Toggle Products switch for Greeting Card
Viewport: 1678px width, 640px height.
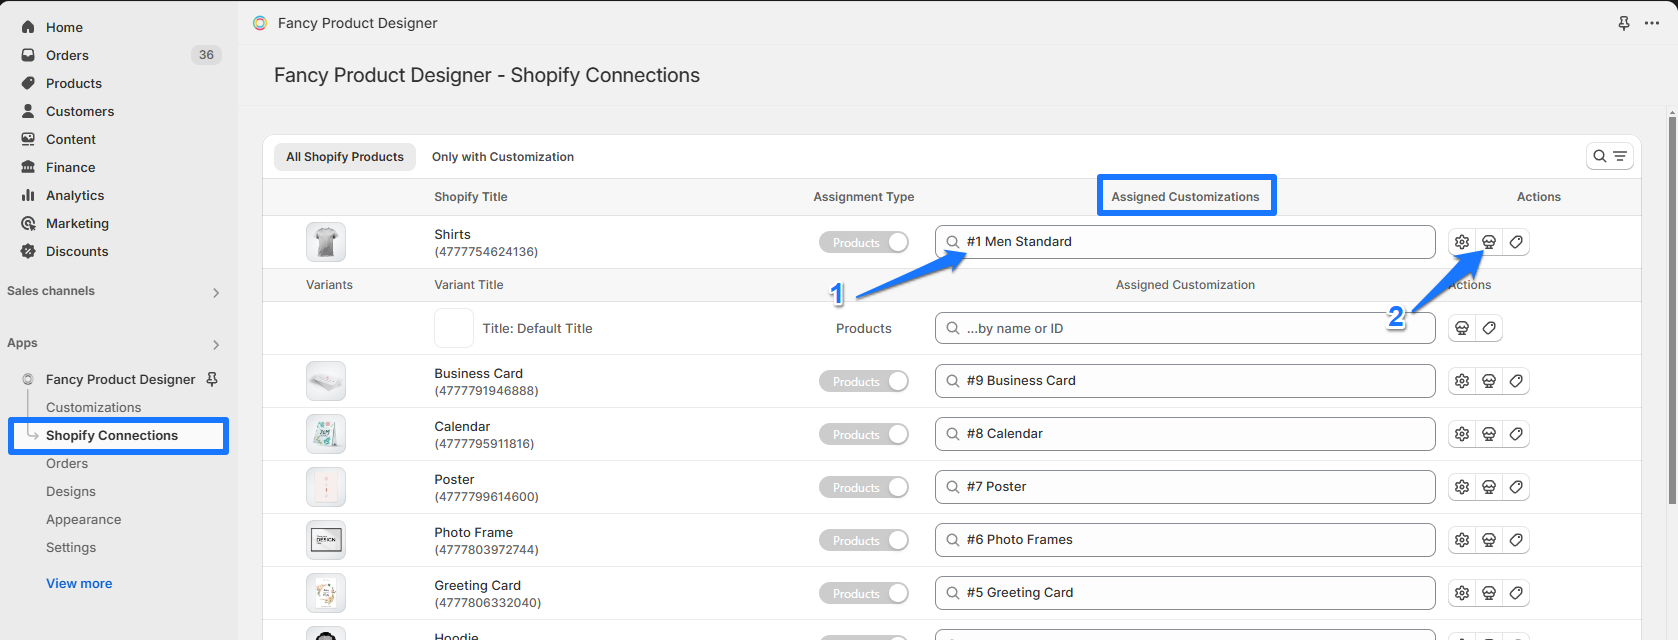pyautogui.click(x=864, y=593)
